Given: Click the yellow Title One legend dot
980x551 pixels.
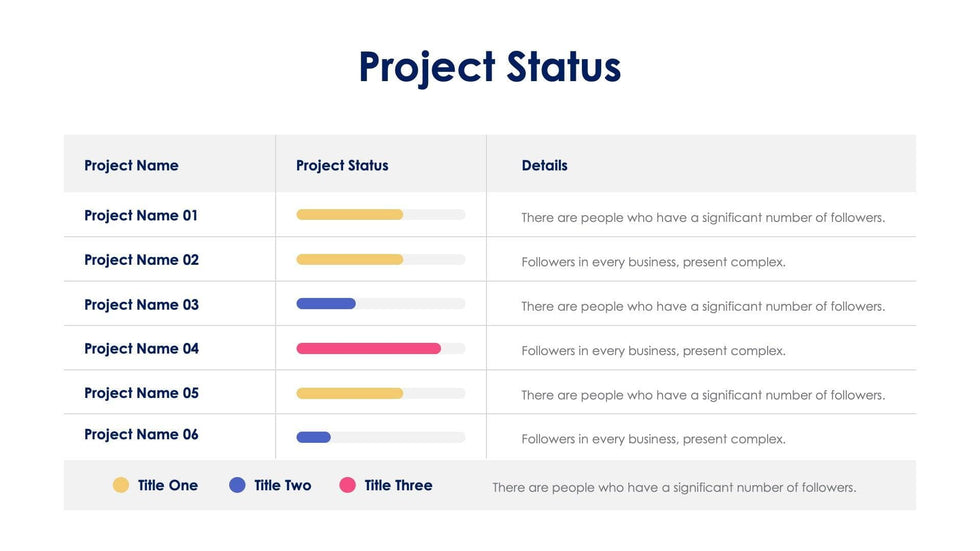Looking at the screenshot, I should pyautogui.click(x=121, y=485).
